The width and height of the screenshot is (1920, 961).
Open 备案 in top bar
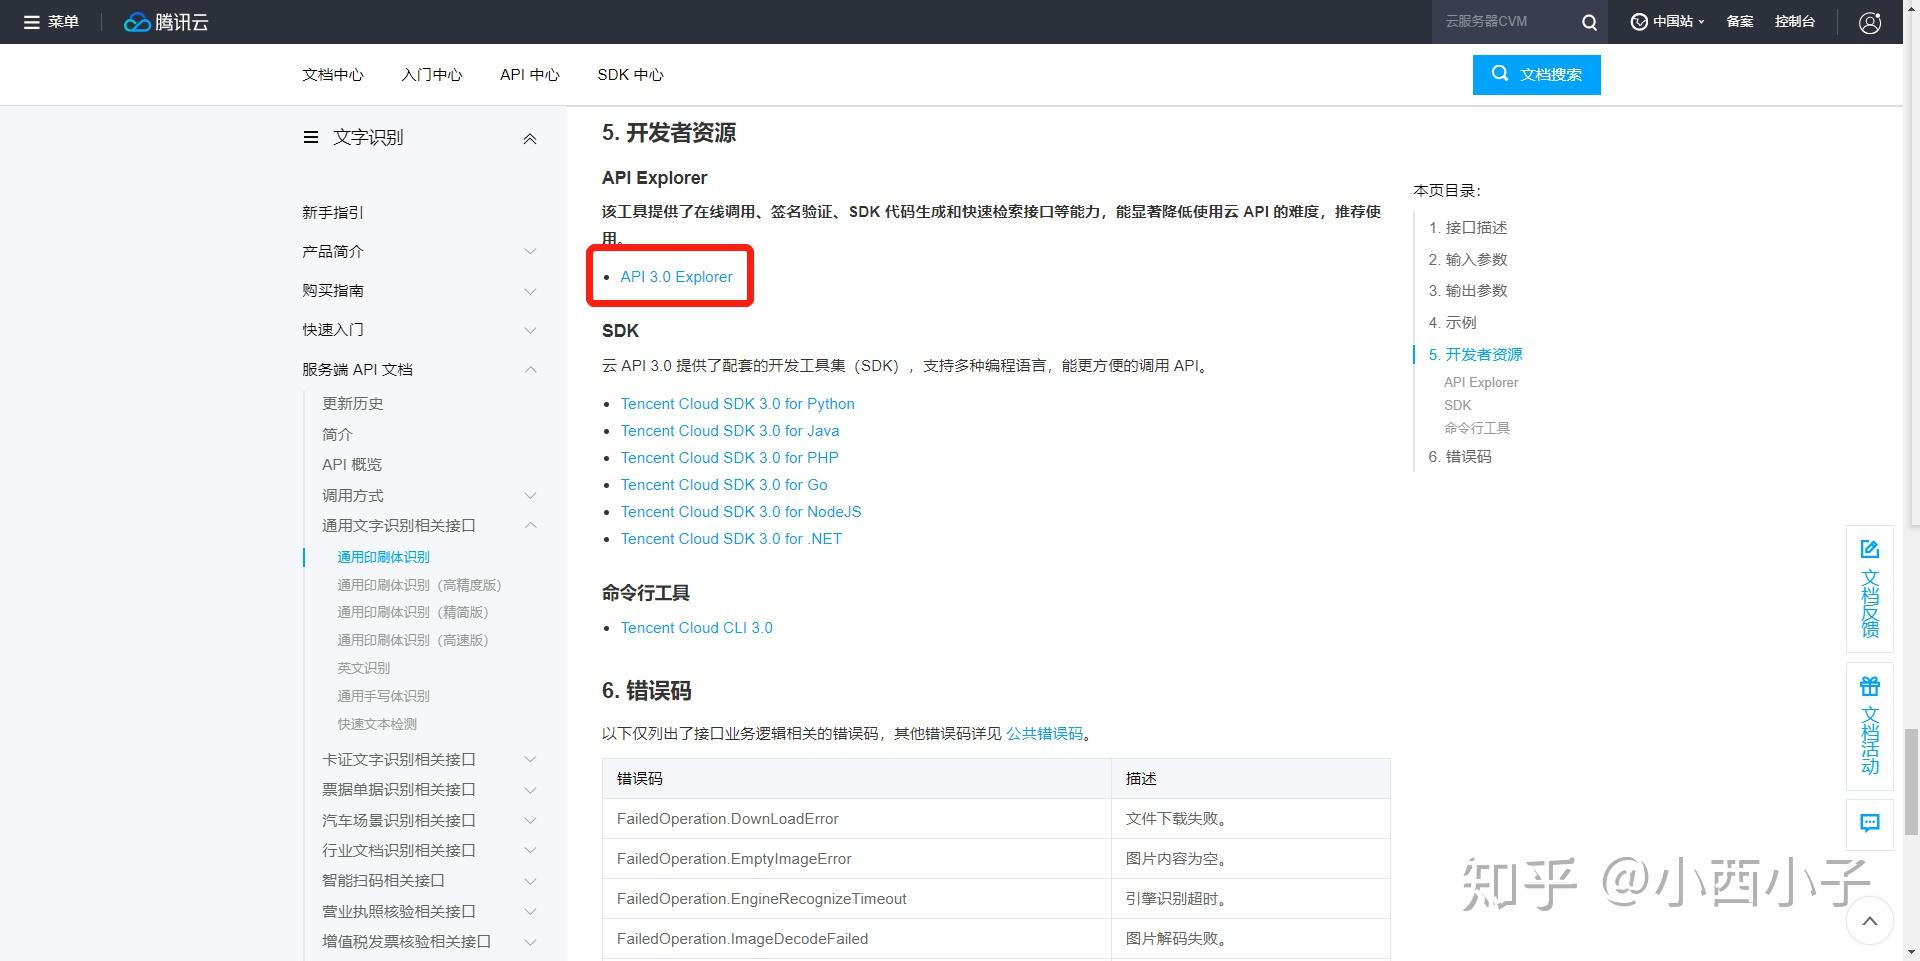(x=1740, y=22)
